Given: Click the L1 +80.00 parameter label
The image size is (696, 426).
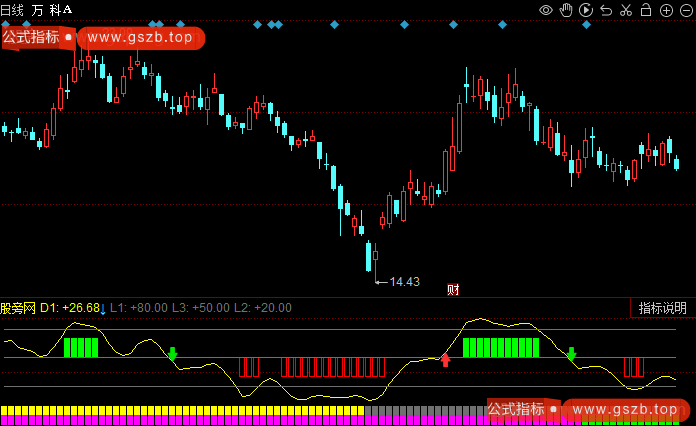Looking at the screenshot, I should point(139,308).
